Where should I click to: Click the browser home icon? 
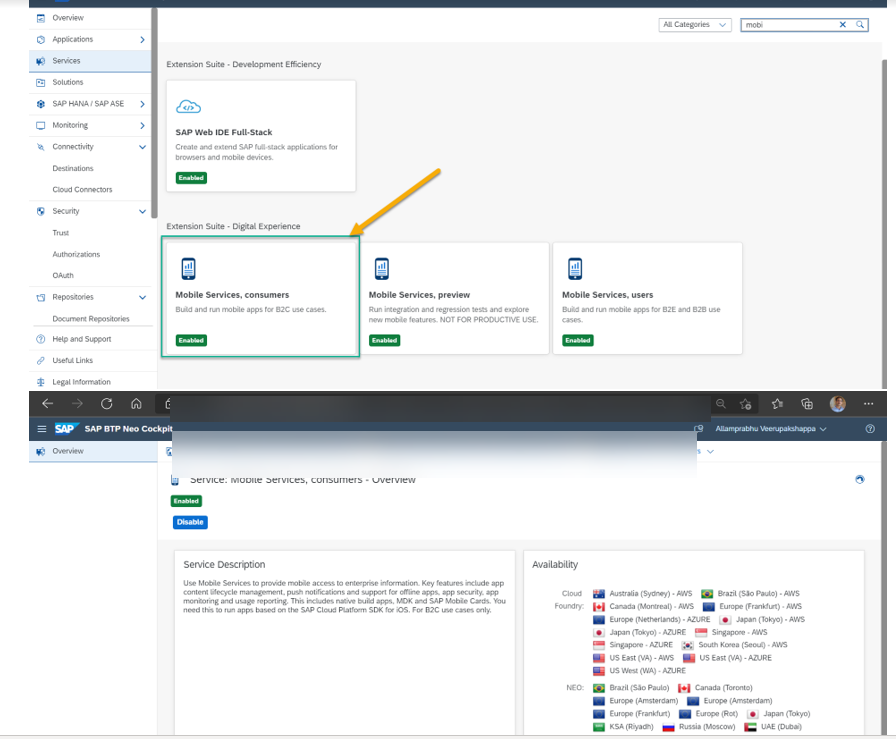point(136,404)
